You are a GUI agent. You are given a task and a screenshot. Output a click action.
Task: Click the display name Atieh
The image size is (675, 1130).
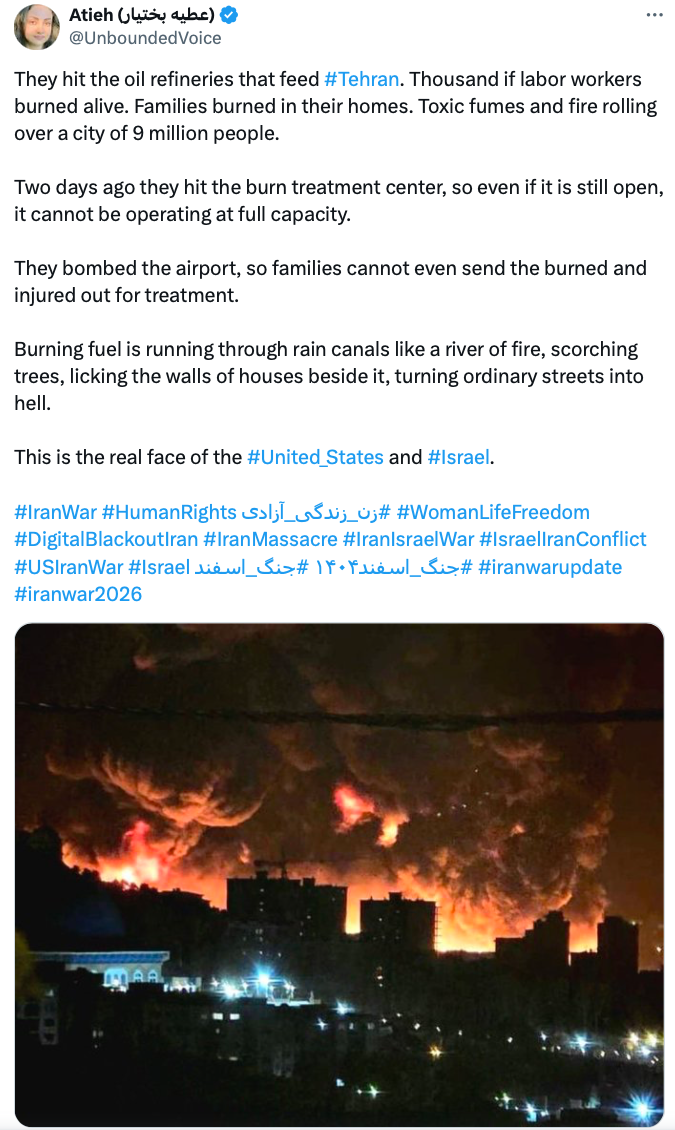(92, 16)
